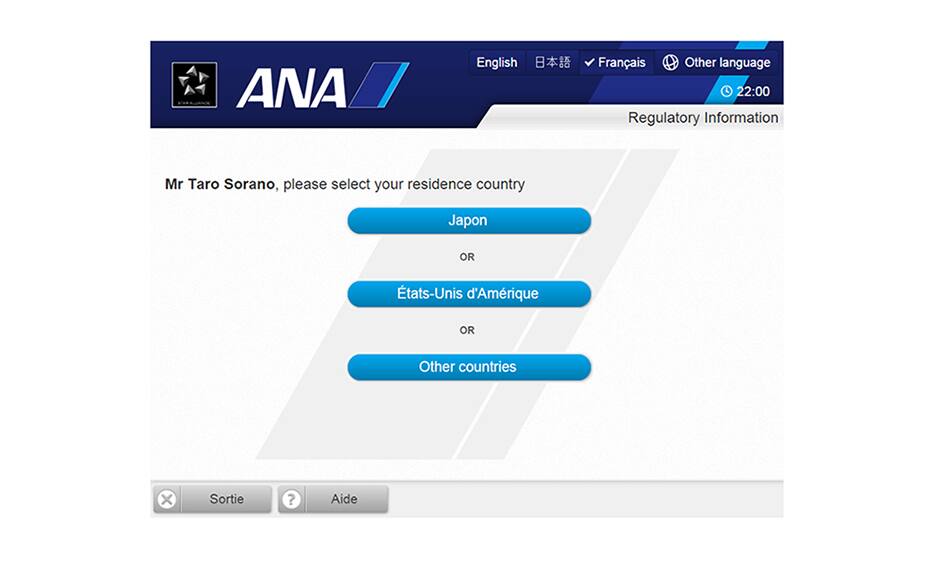The height and width of the screenshot is (575, 930).
Task: Click the passenger name Mr Taro Sorano
Action: tap(221, 184)
